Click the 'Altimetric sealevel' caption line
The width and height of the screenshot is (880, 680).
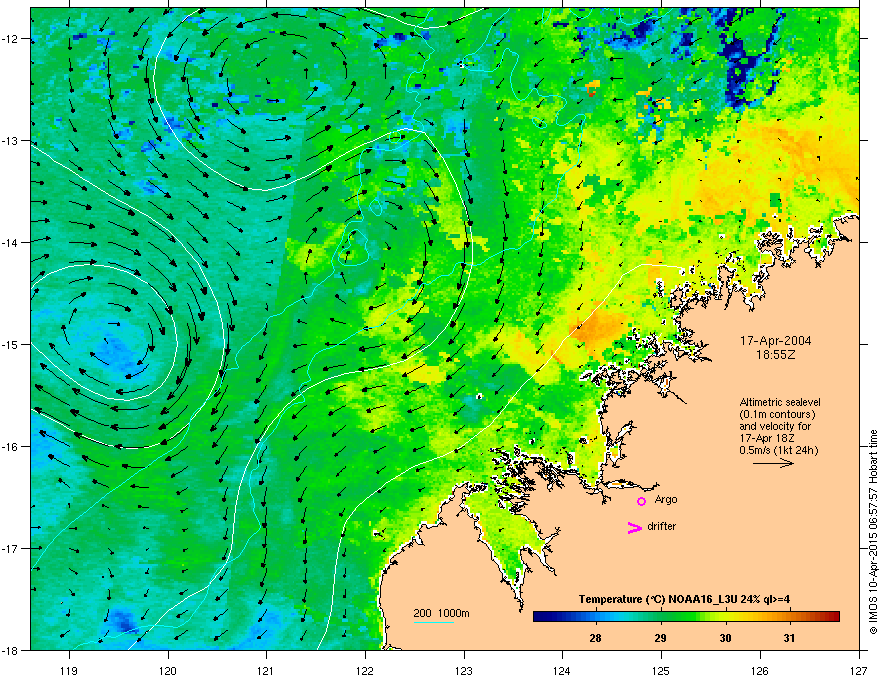click(x=780, y=402)
